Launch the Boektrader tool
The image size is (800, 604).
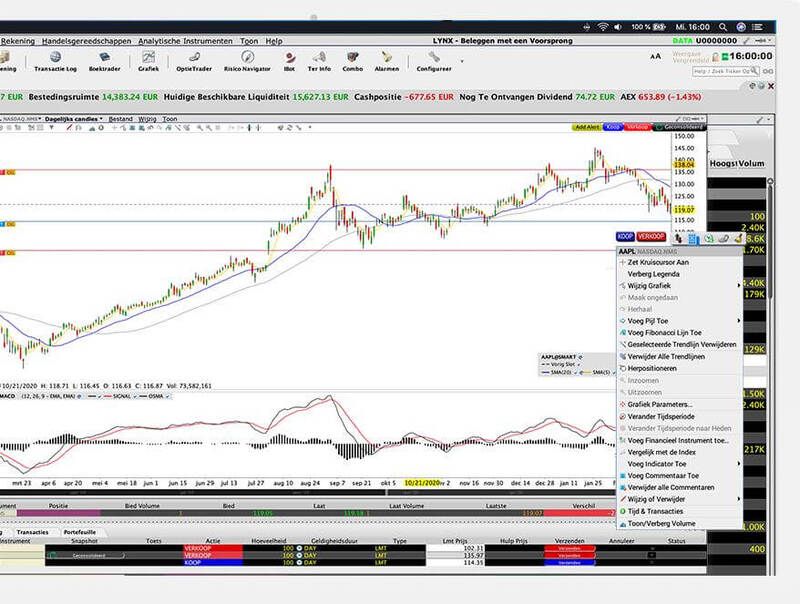tap(105, 61)
